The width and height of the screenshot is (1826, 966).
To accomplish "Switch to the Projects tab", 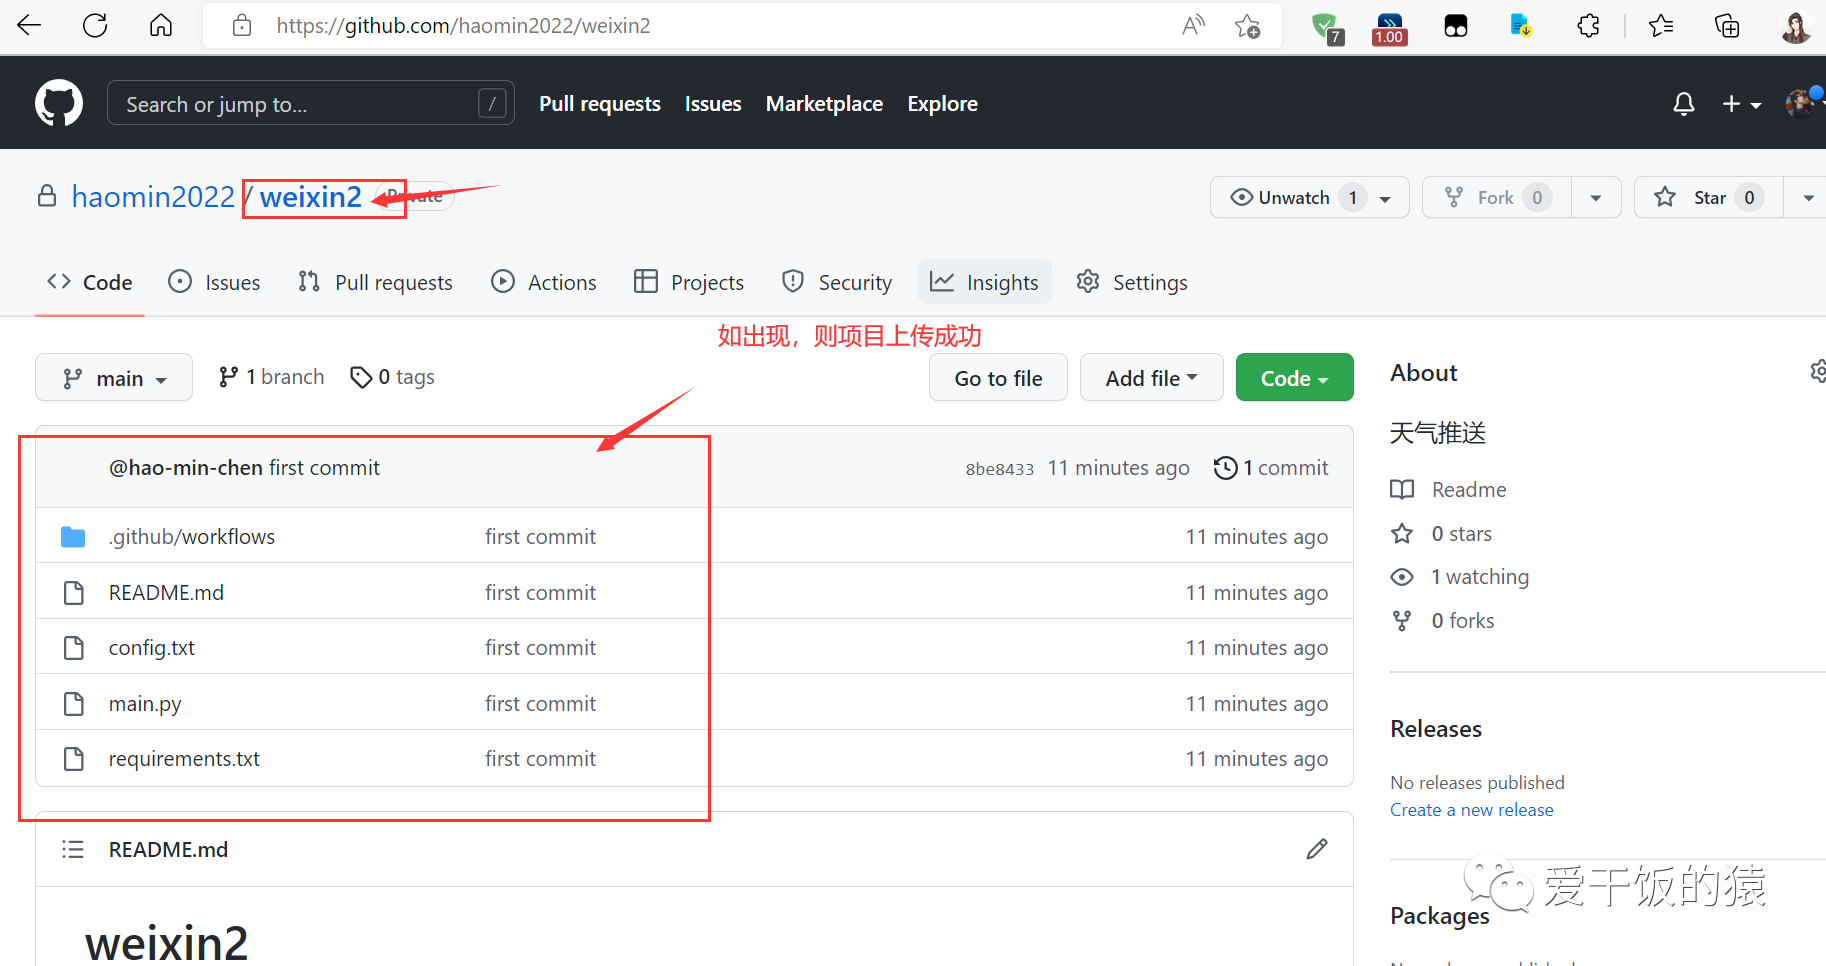I will point(689,283).
